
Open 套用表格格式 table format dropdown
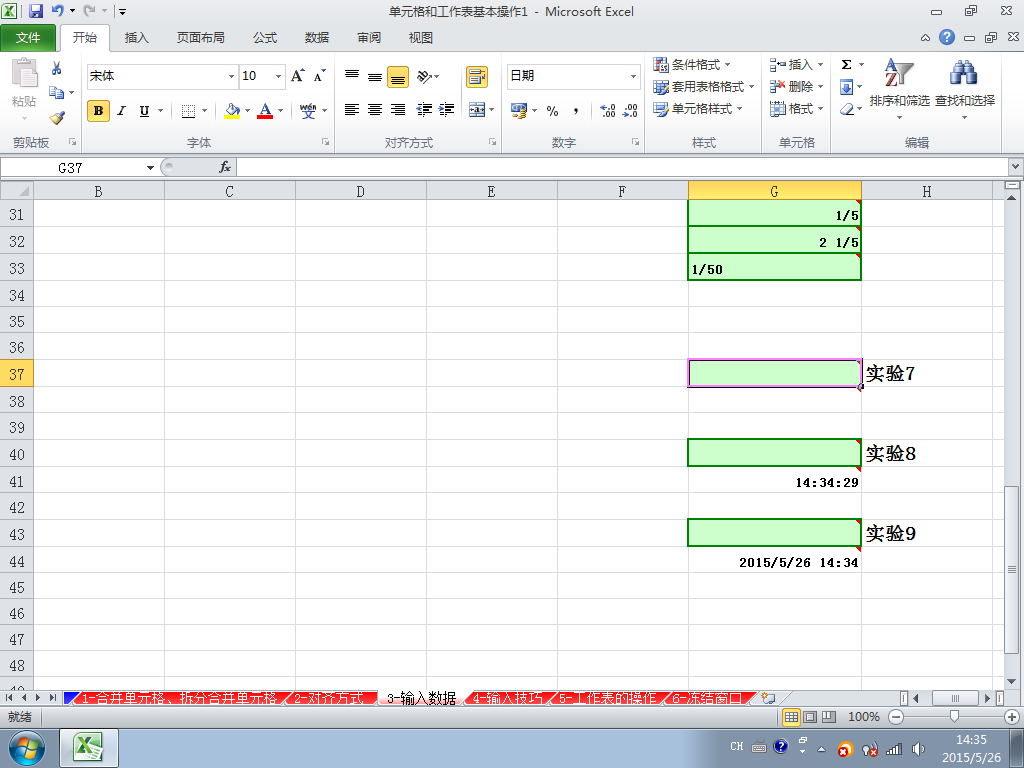coord(703,86)
